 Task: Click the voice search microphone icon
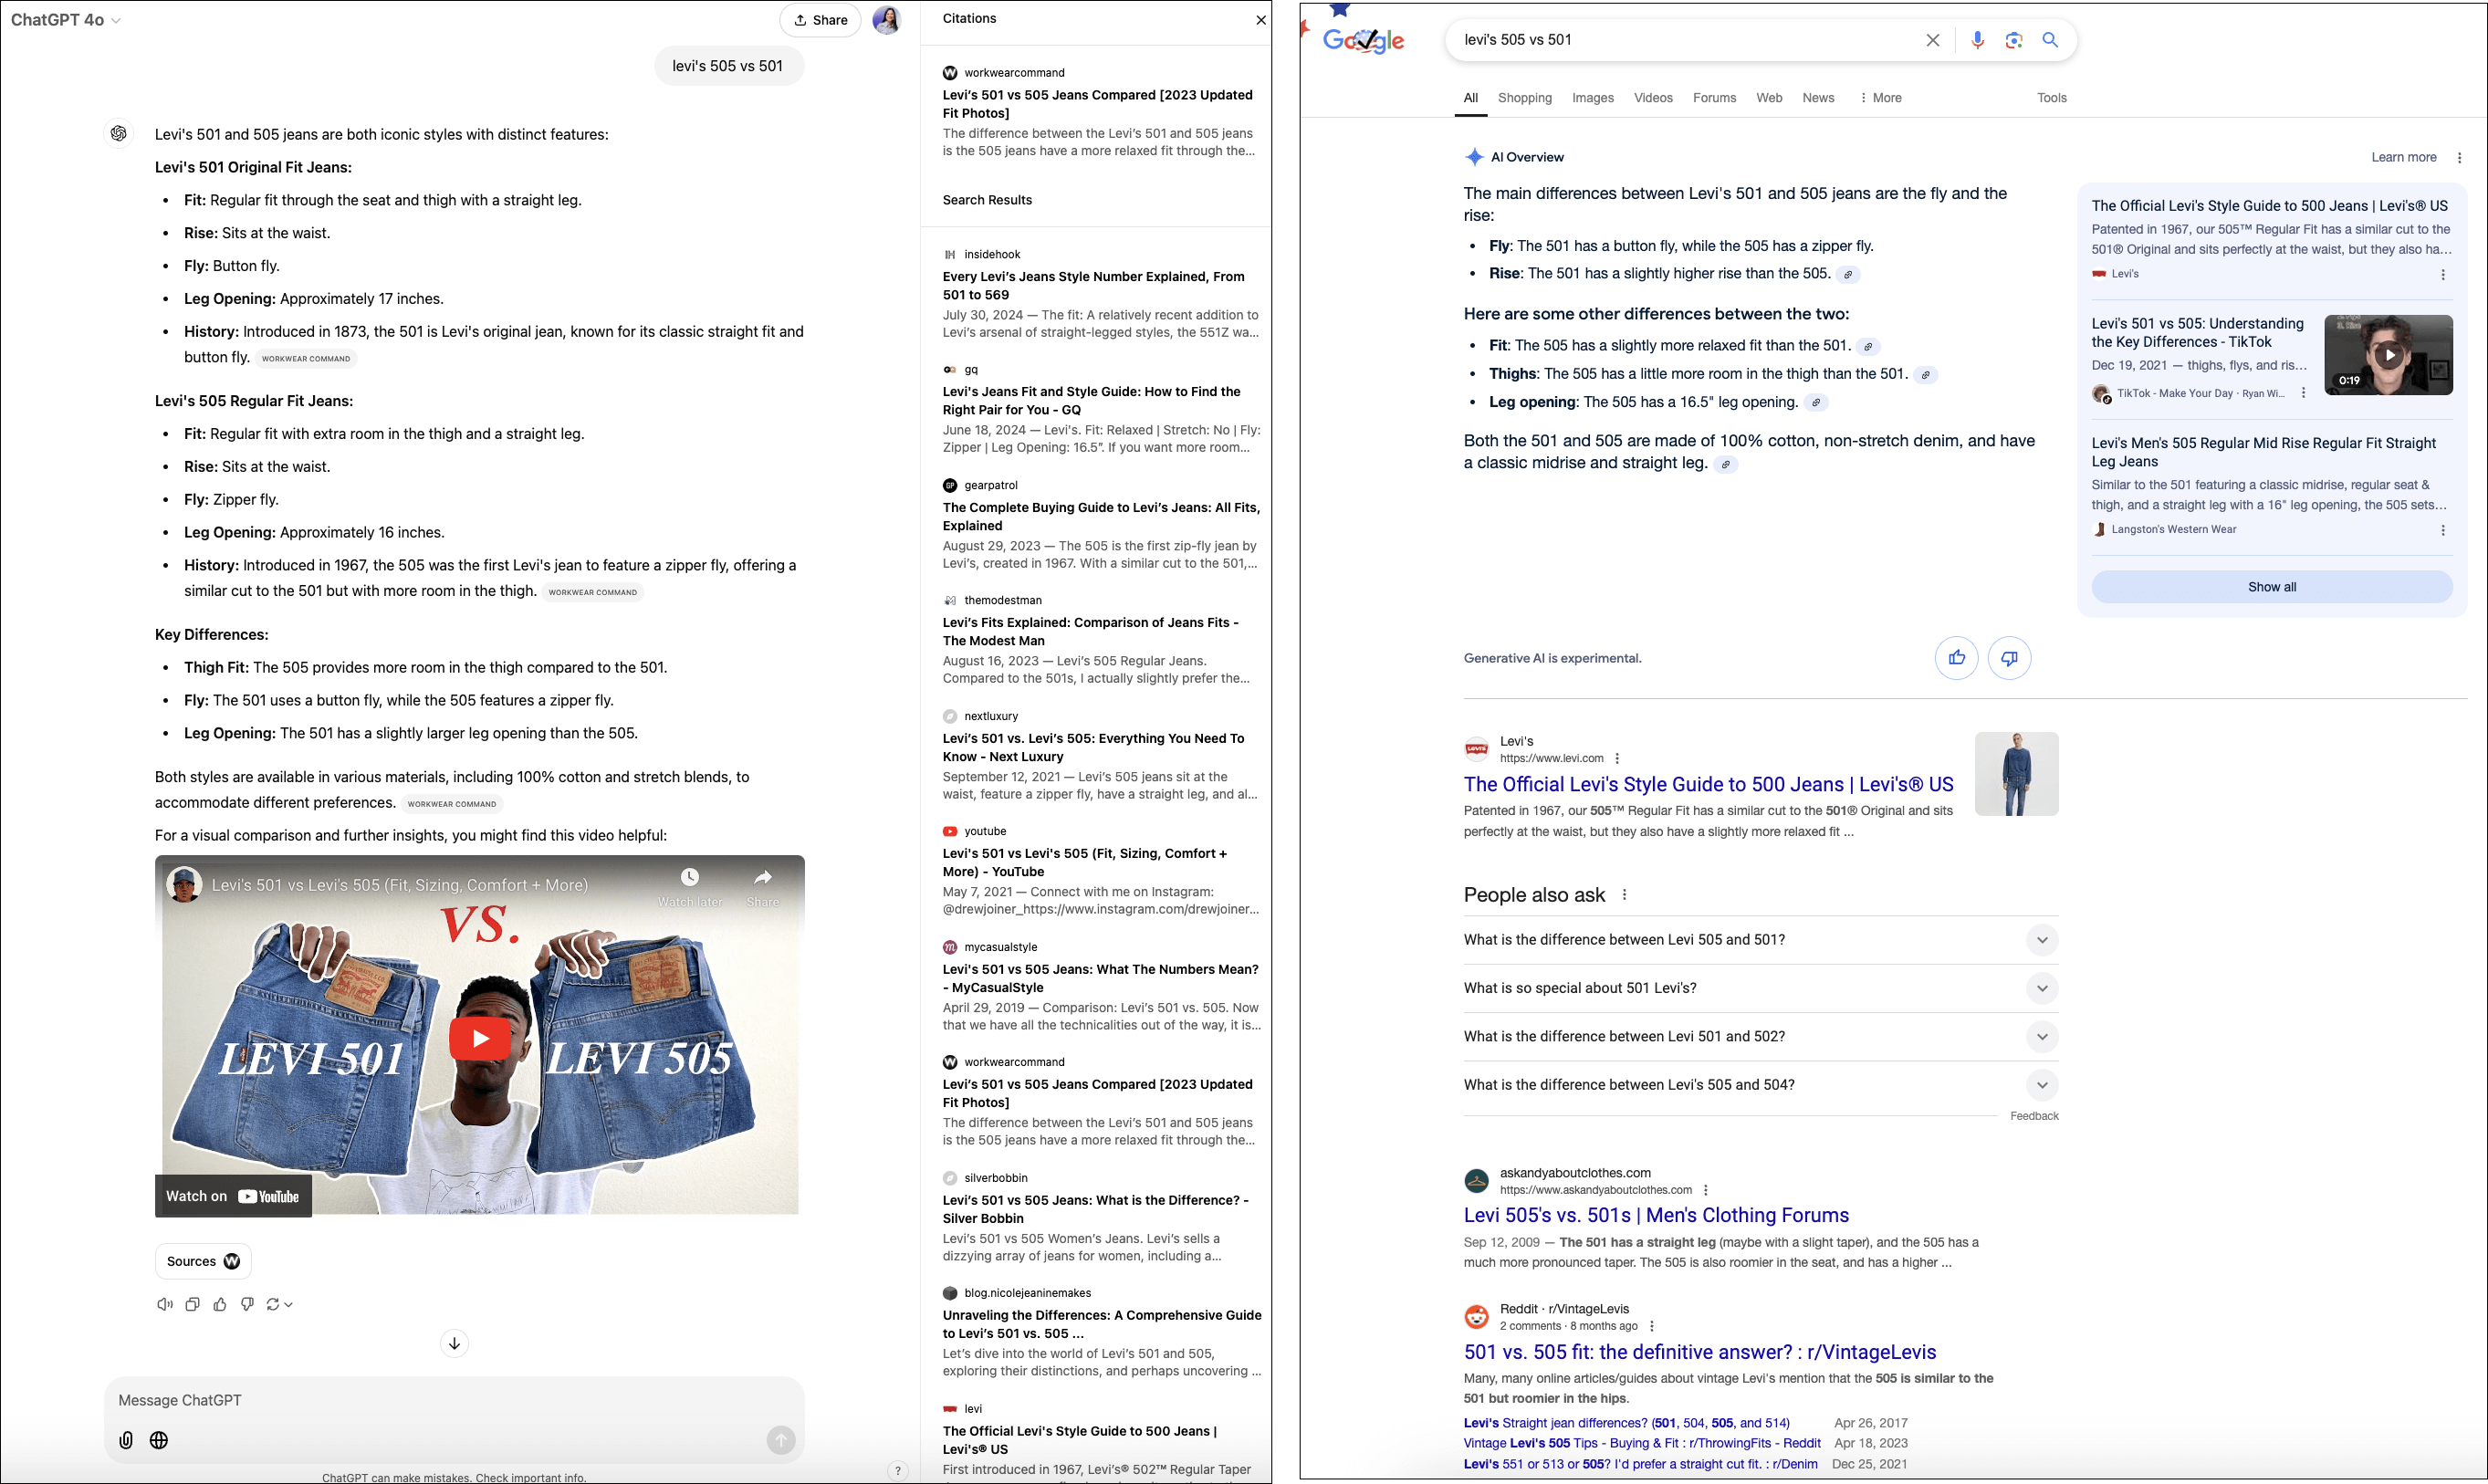coord(1977,40)
